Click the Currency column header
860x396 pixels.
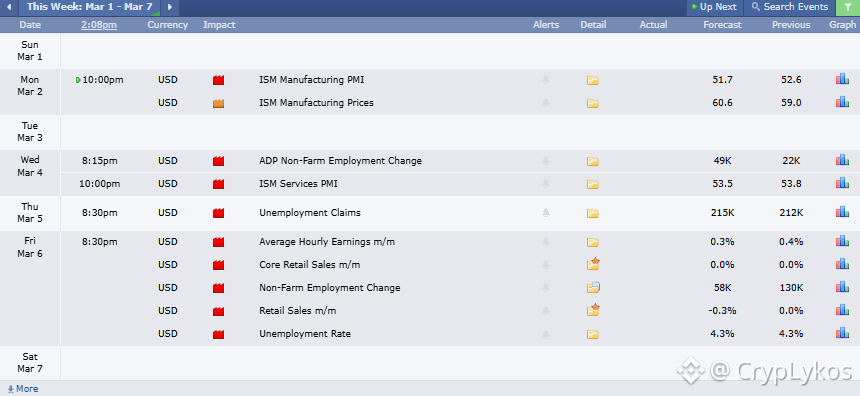pyautogui.click(x=167, y=25)
